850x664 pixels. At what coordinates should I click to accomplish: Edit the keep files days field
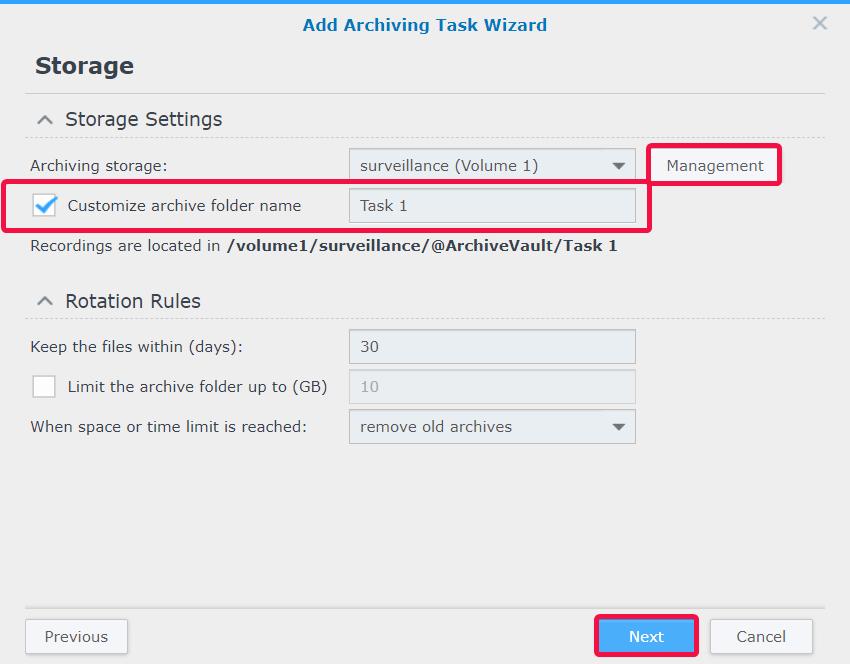coord(492,346)
